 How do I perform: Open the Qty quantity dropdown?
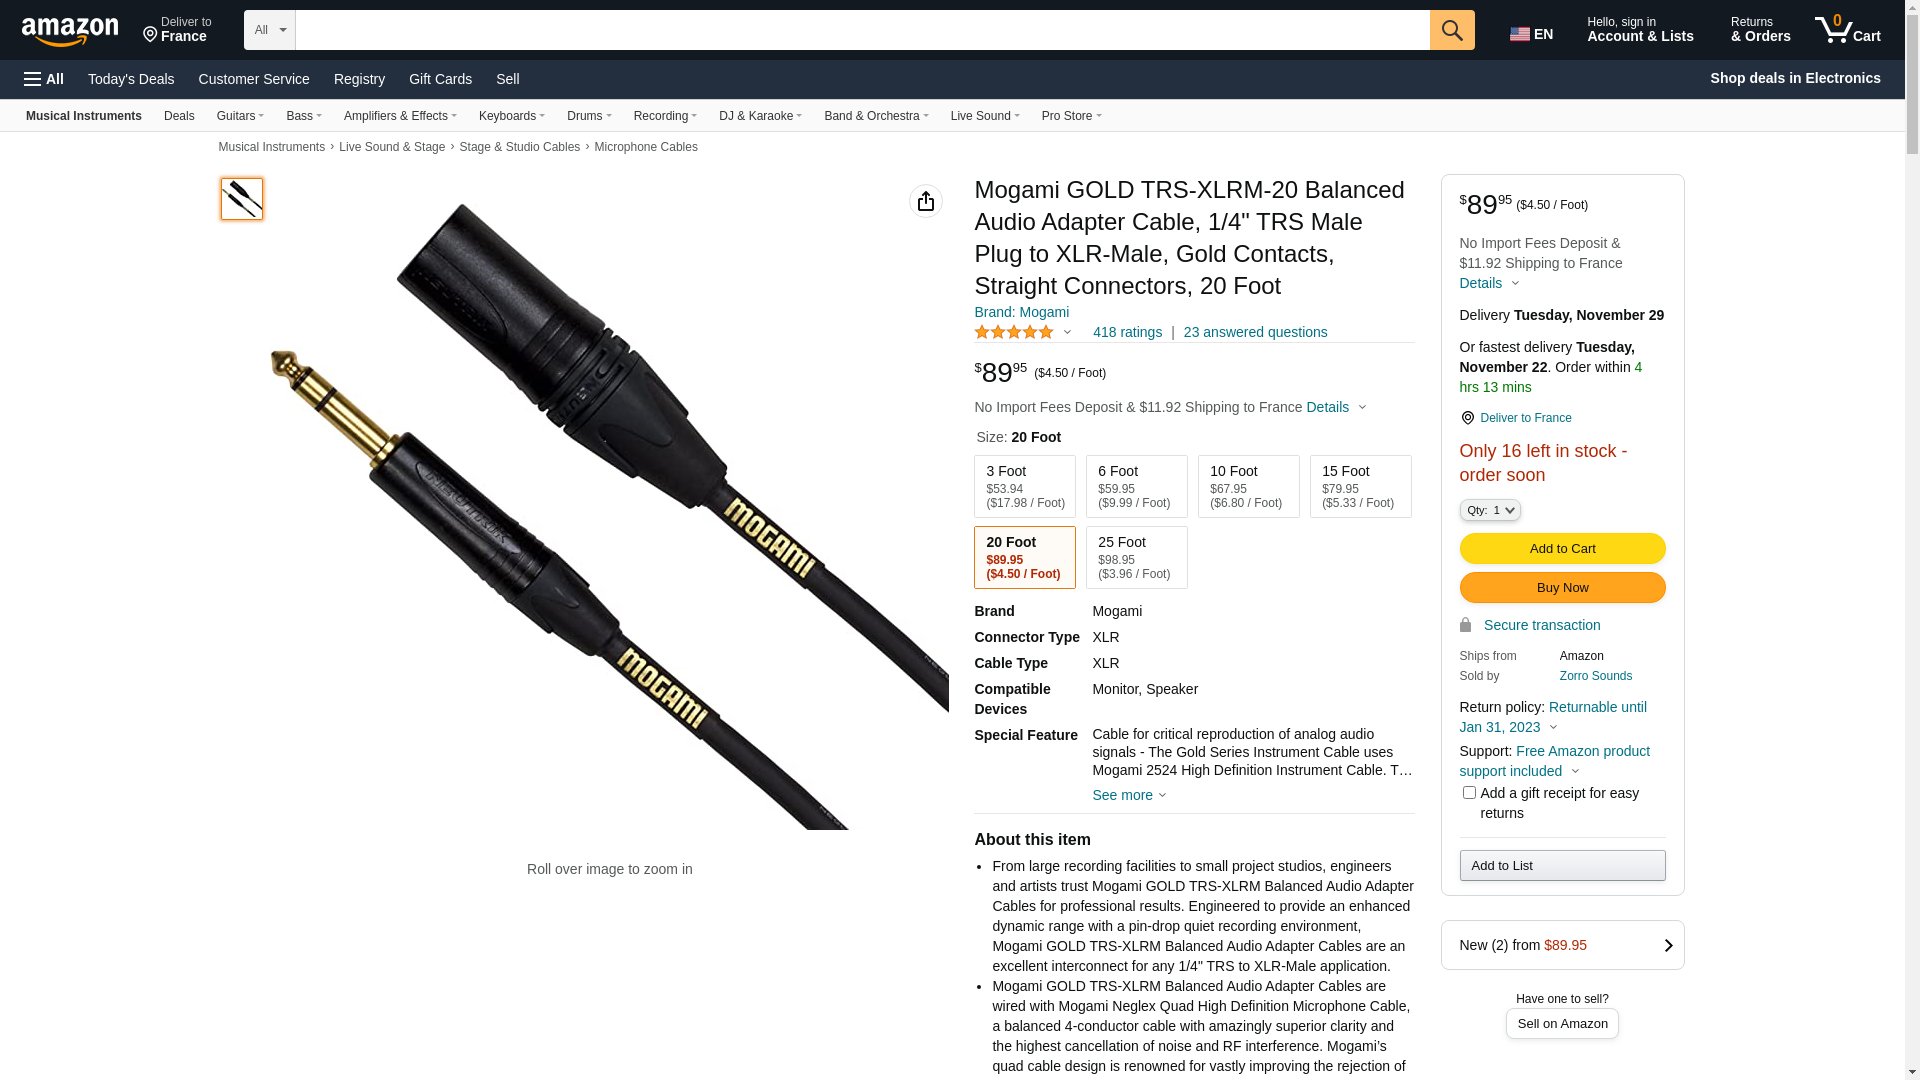(x=1490, y=510)
